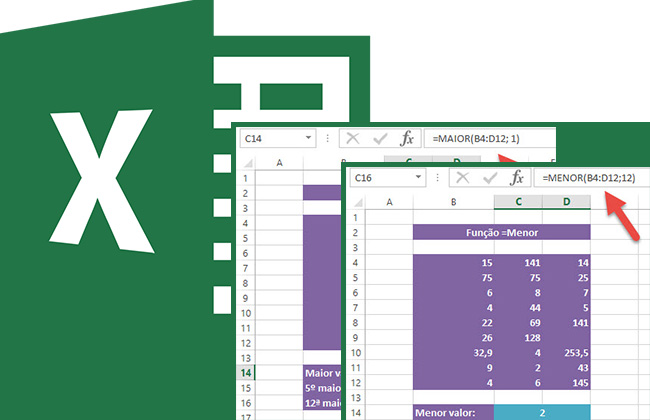Click the cancel X icon beside C16 name box
Screen dimensions: 650x420
(463, 178)
